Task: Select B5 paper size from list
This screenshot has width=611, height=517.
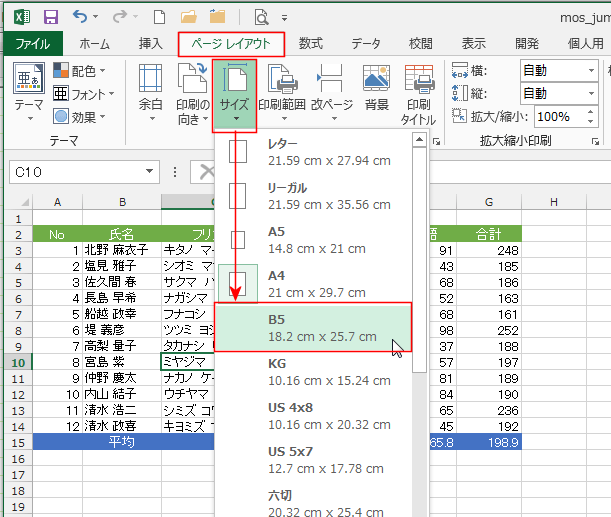Action: (320, 327)
